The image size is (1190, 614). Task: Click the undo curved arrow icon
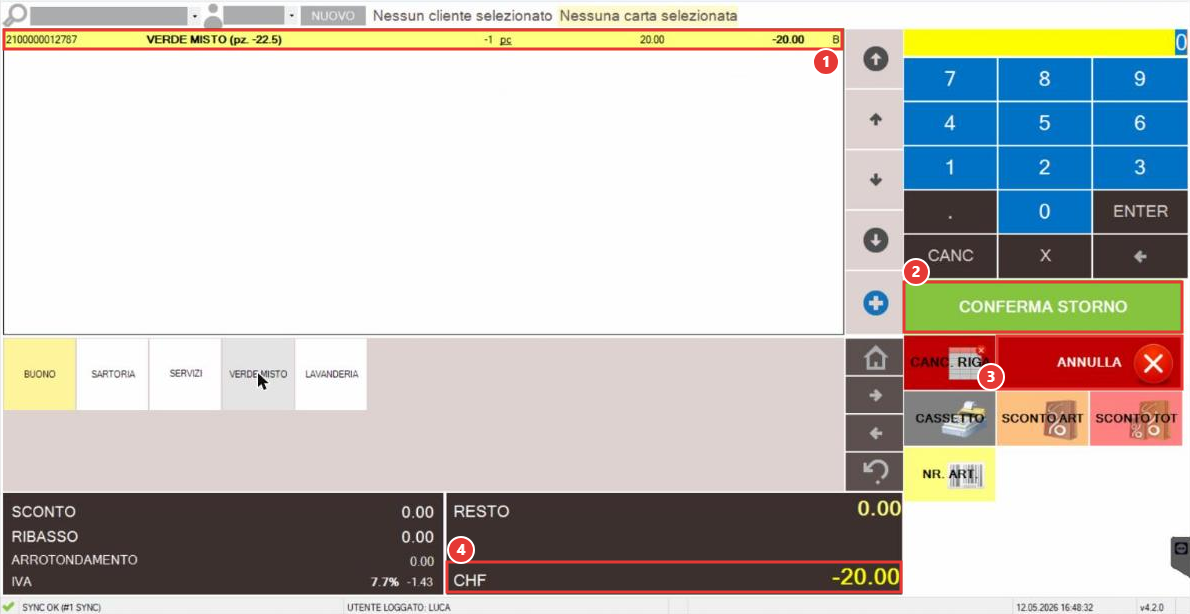click(876, 472)
